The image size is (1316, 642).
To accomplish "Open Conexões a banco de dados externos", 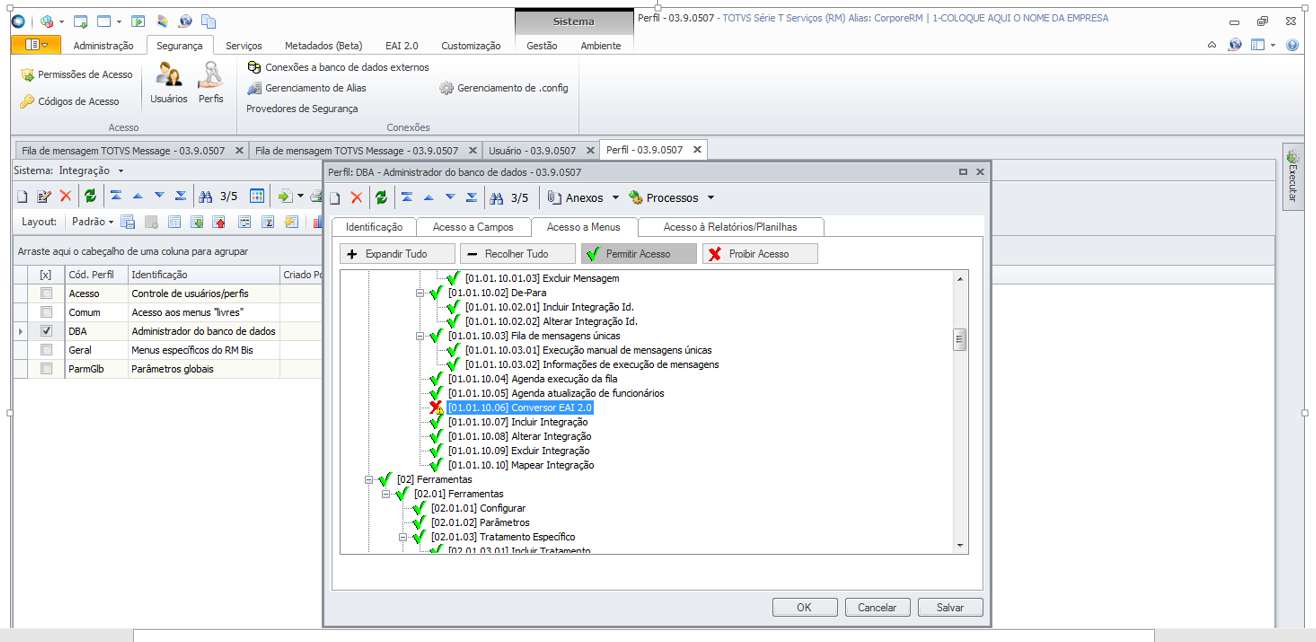I will click(x=338, y=67).
